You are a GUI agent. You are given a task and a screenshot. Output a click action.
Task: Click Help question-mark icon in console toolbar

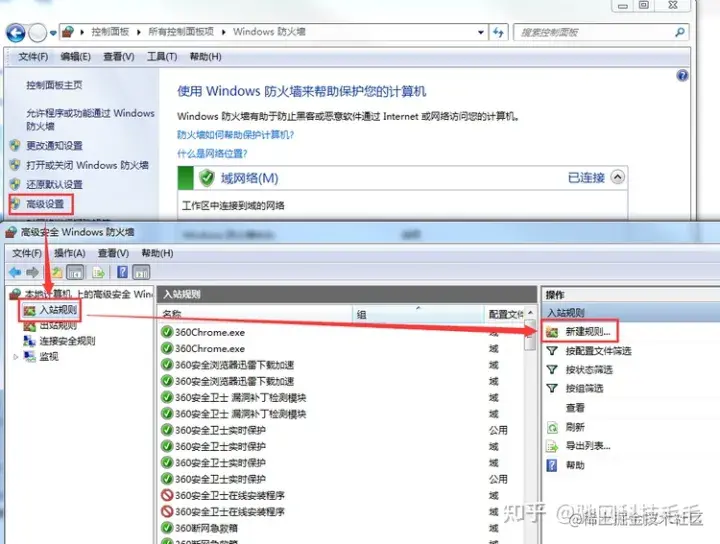[122, 272]
